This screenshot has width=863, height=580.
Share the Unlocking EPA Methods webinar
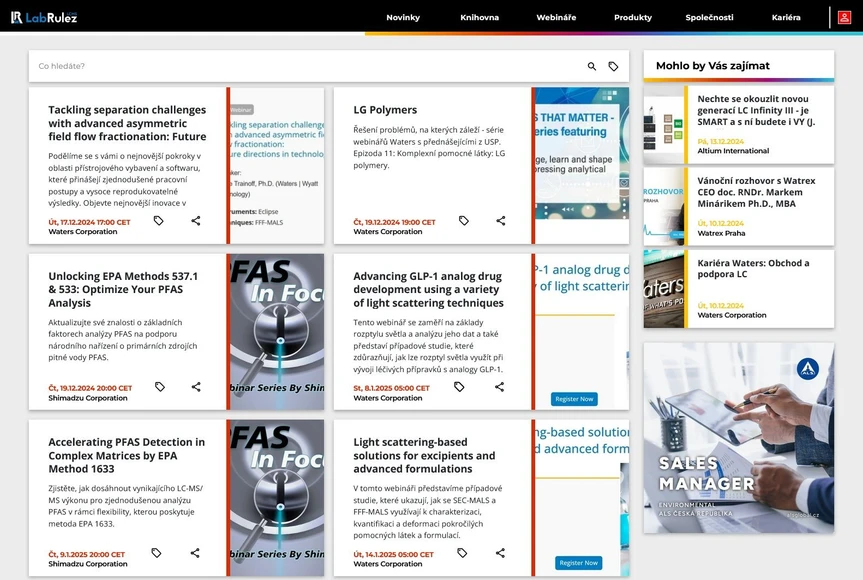(x=196, y=387)
